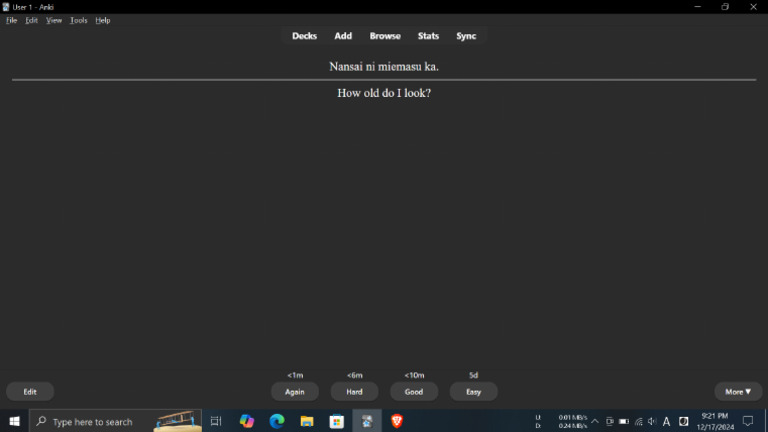
Task: Open Task View from the taskbar
Action: click(x=216, y=421)
